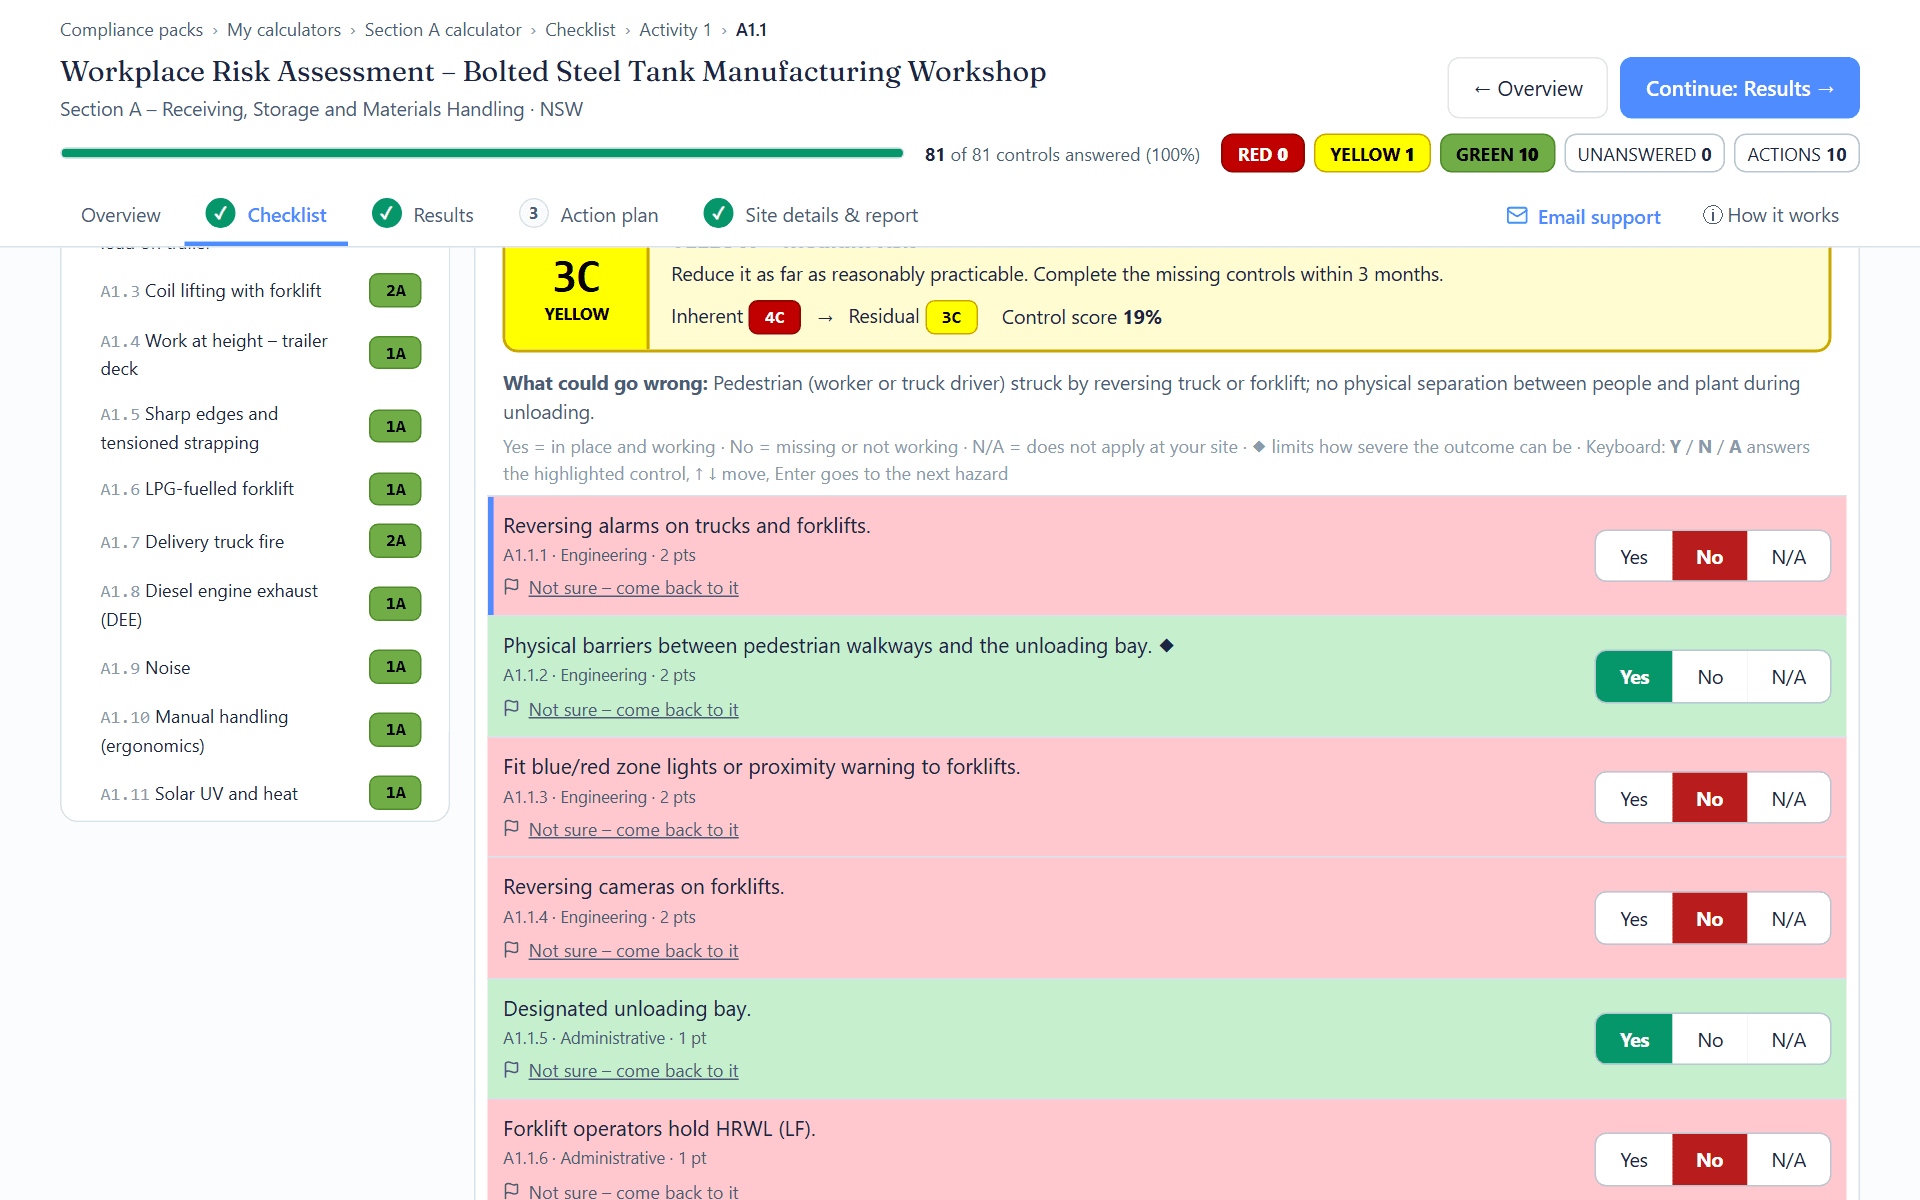Switch to the Results tab

pos(423,215)
